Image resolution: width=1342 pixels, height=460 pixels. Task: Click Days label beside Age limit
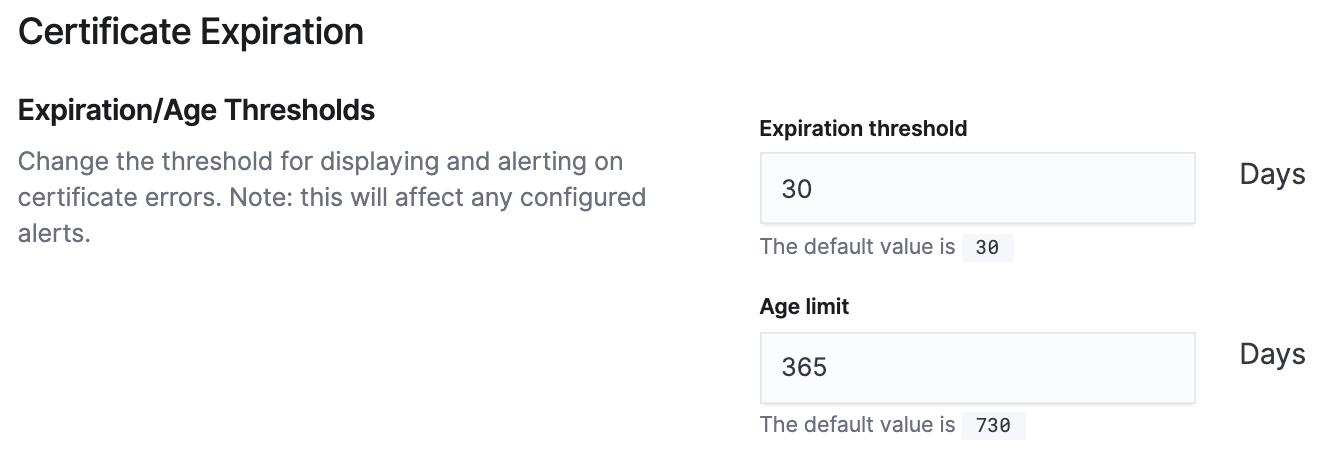tap(1272, 355)
